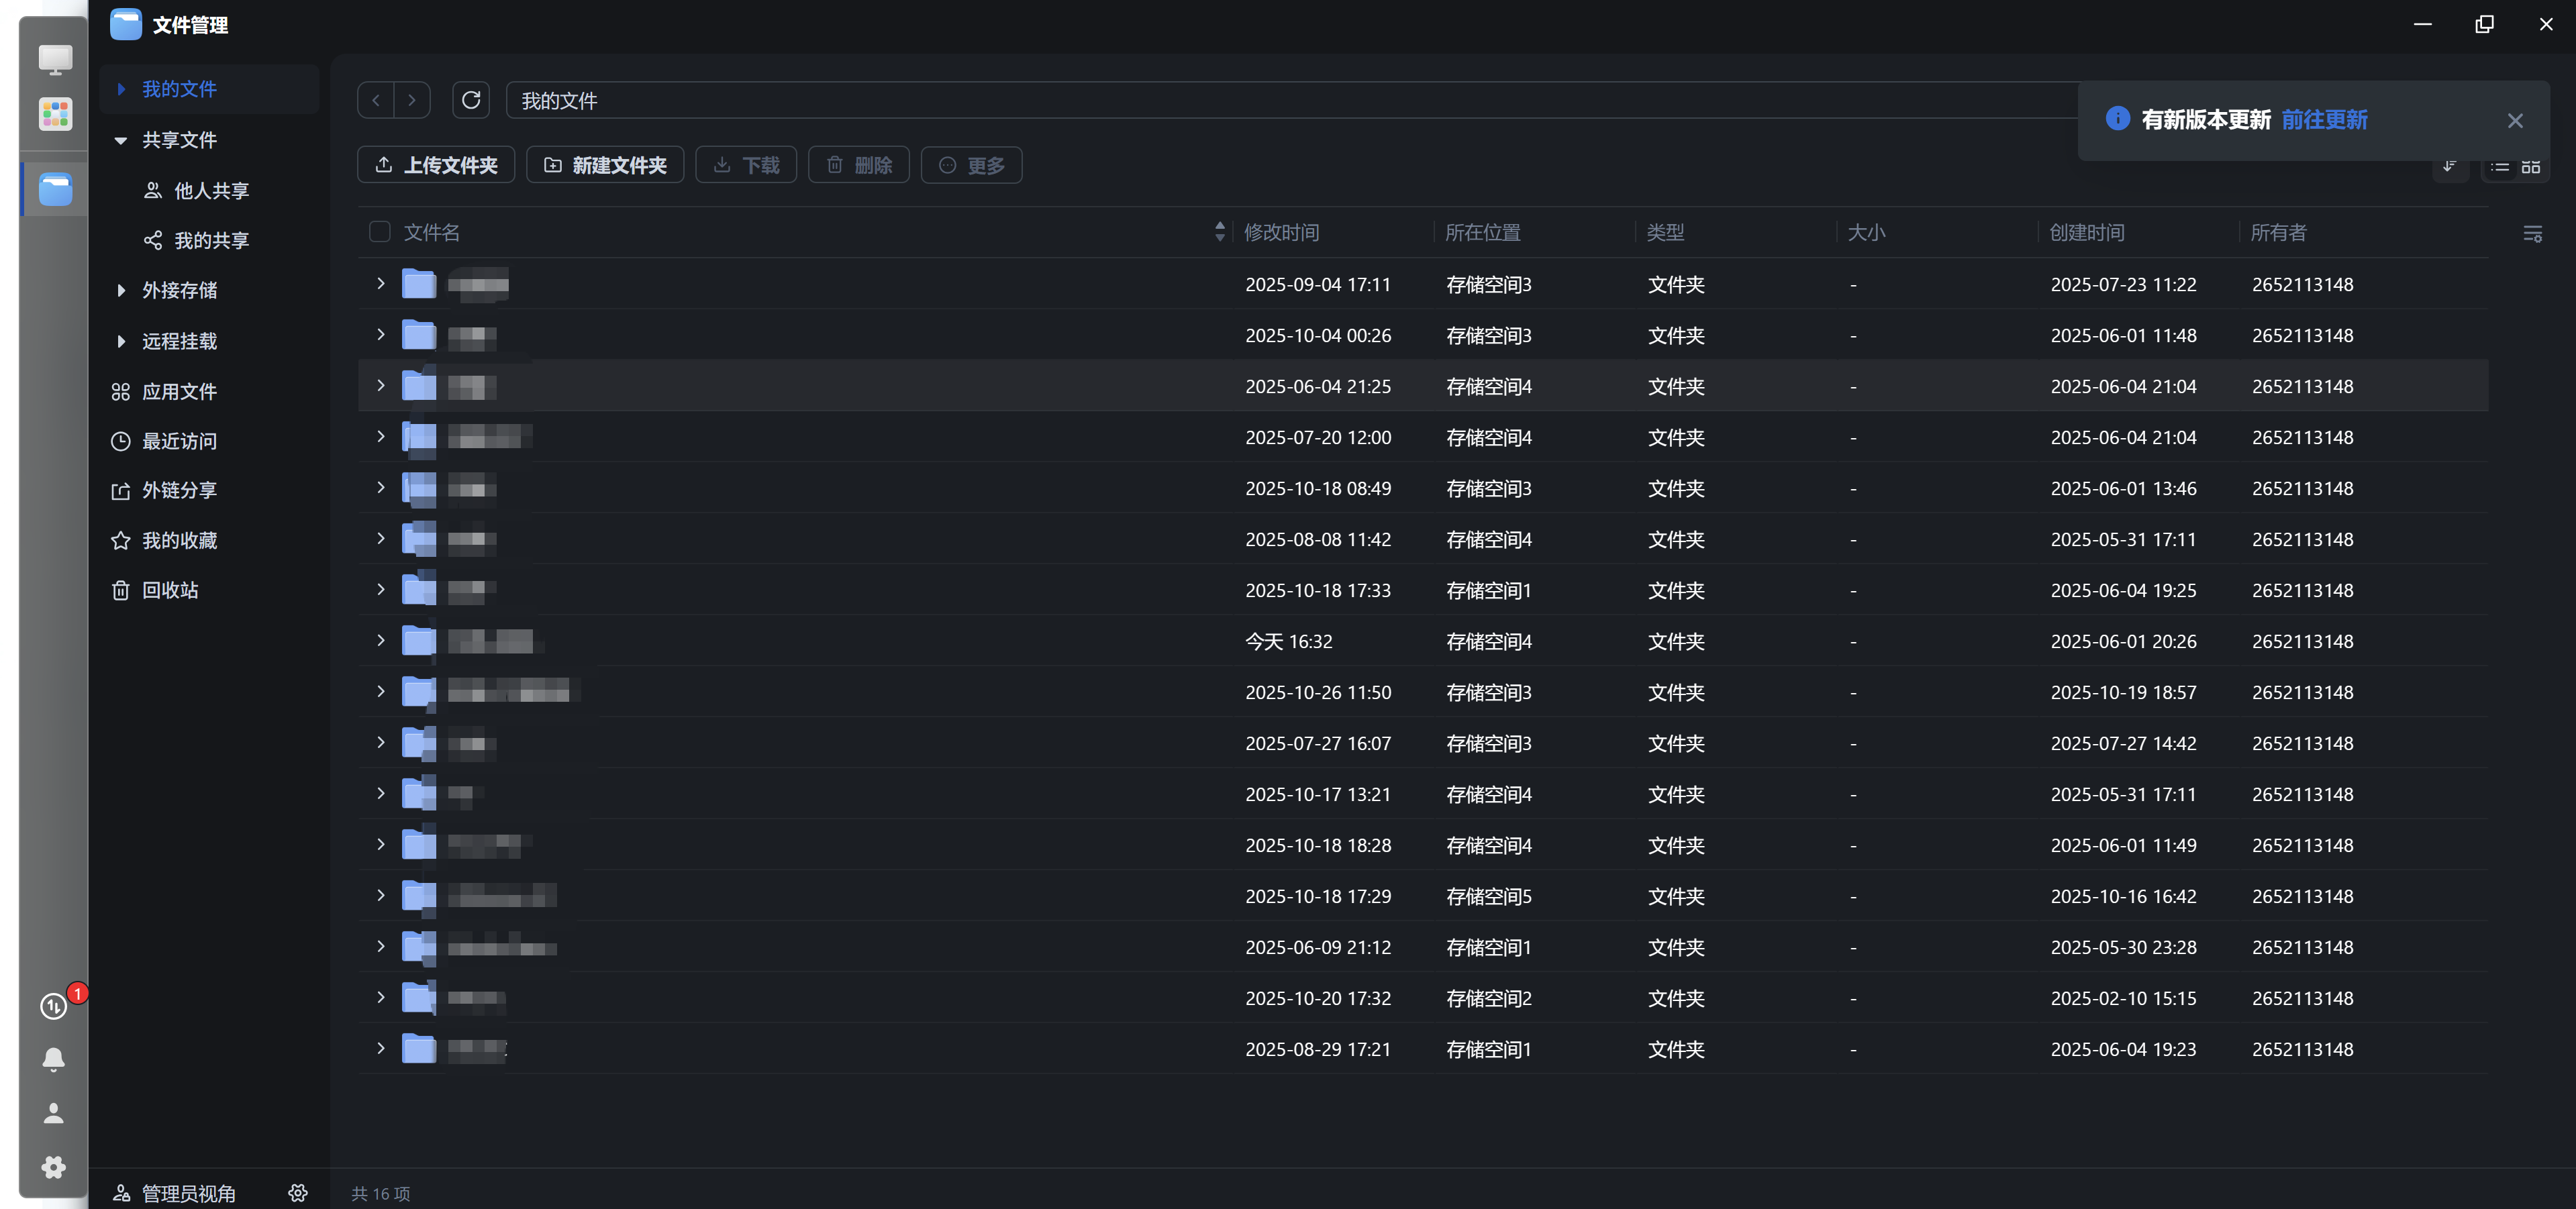Open the notification bell in the dock
The image size is (2576, 1209).
point(54,1059)
